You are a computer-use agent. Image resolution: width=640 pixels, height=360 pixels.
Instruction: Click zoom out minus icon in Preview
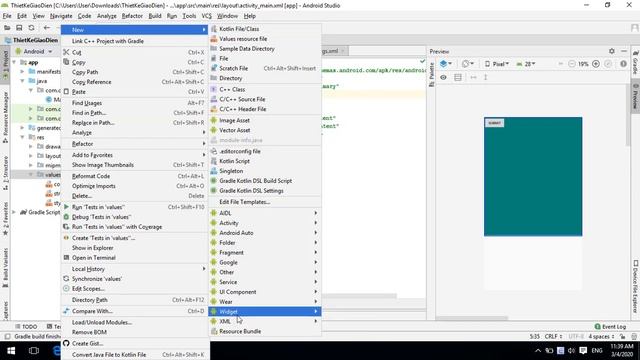571,64
